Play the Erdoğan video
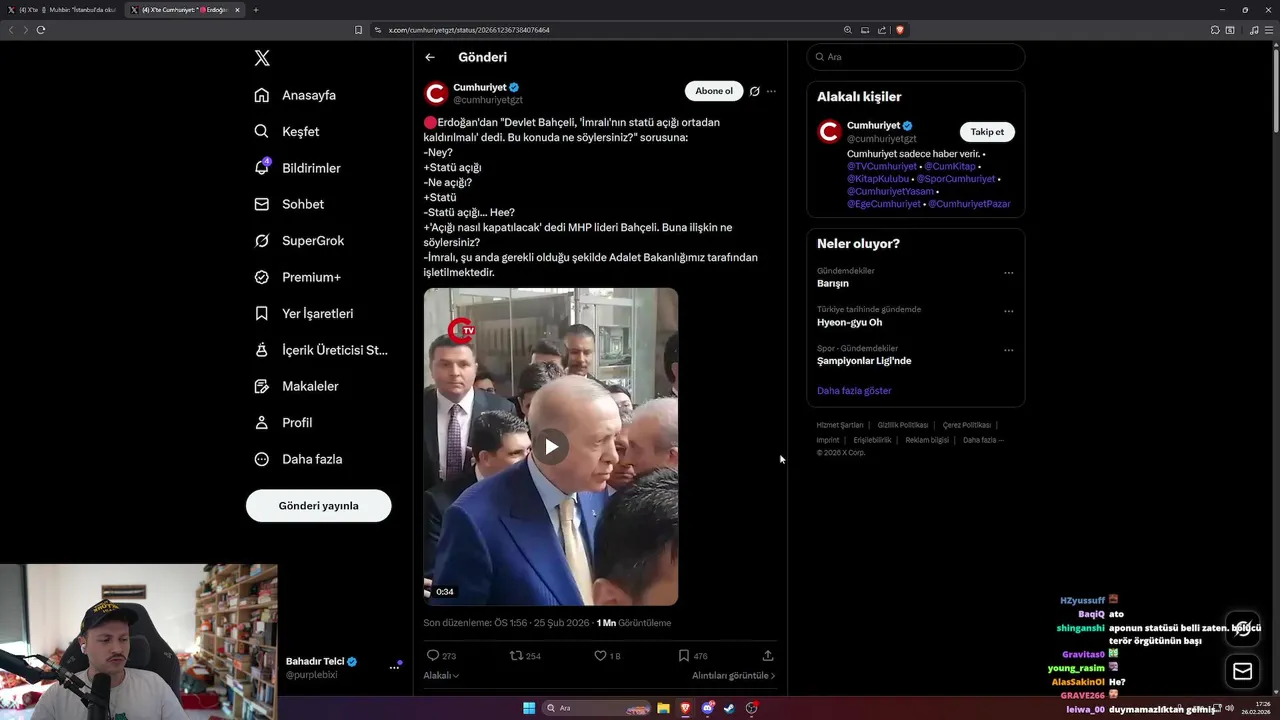Viewport: 1280px width, 720px height. 551,446
